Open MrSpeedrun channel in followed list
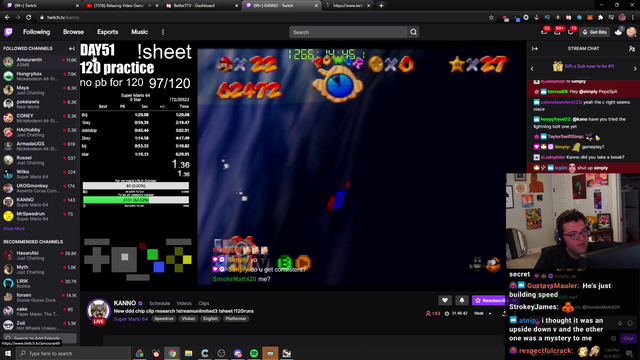This screenshot has height=360, width=640. pyautogui.click(x=40, y=216)
